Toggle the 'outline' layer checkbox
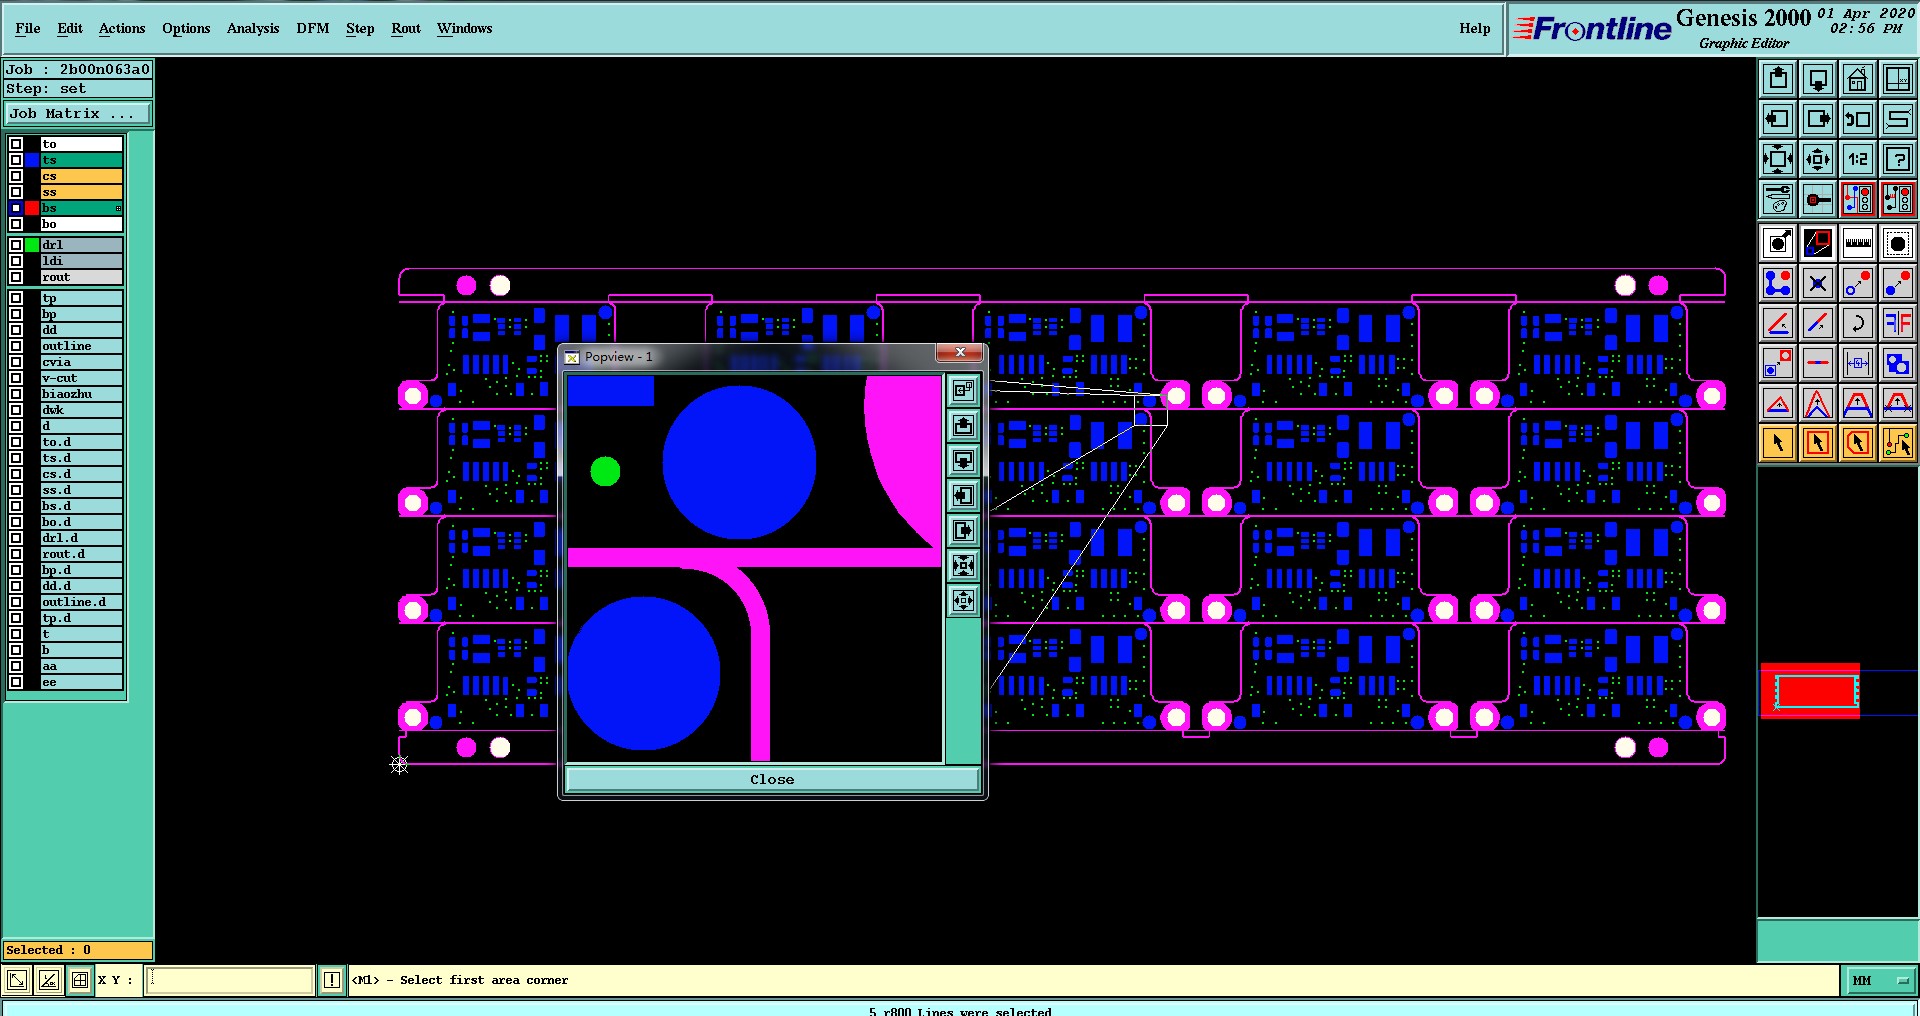Screen dimensions: 1920x1016 tap(16, 346)
